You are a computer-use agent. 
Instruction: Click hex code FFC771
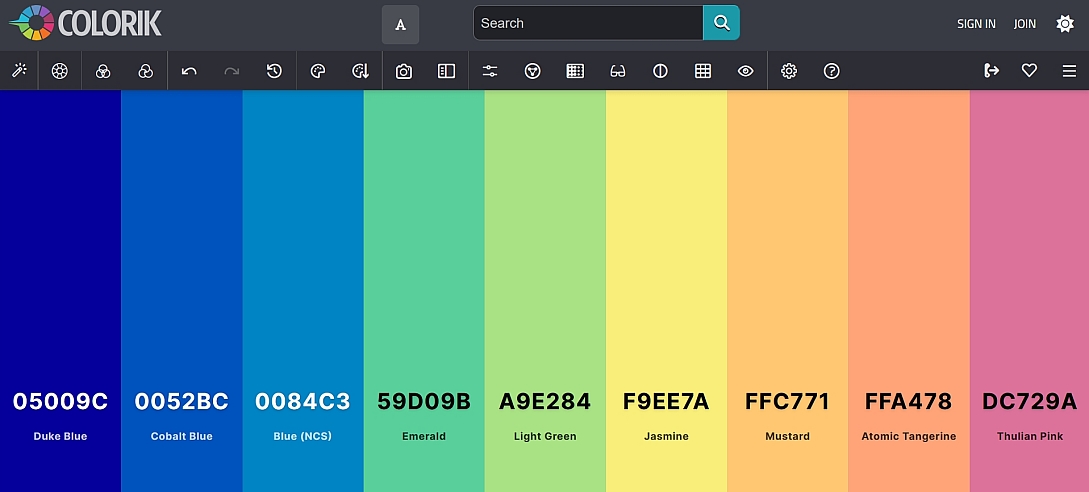788,401
